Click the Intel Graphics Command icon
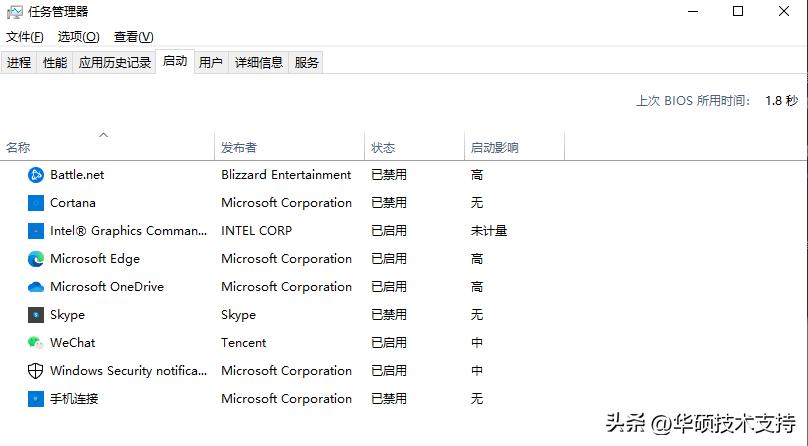Viewport: 808px width, 446px height. (x=36, y=231)
